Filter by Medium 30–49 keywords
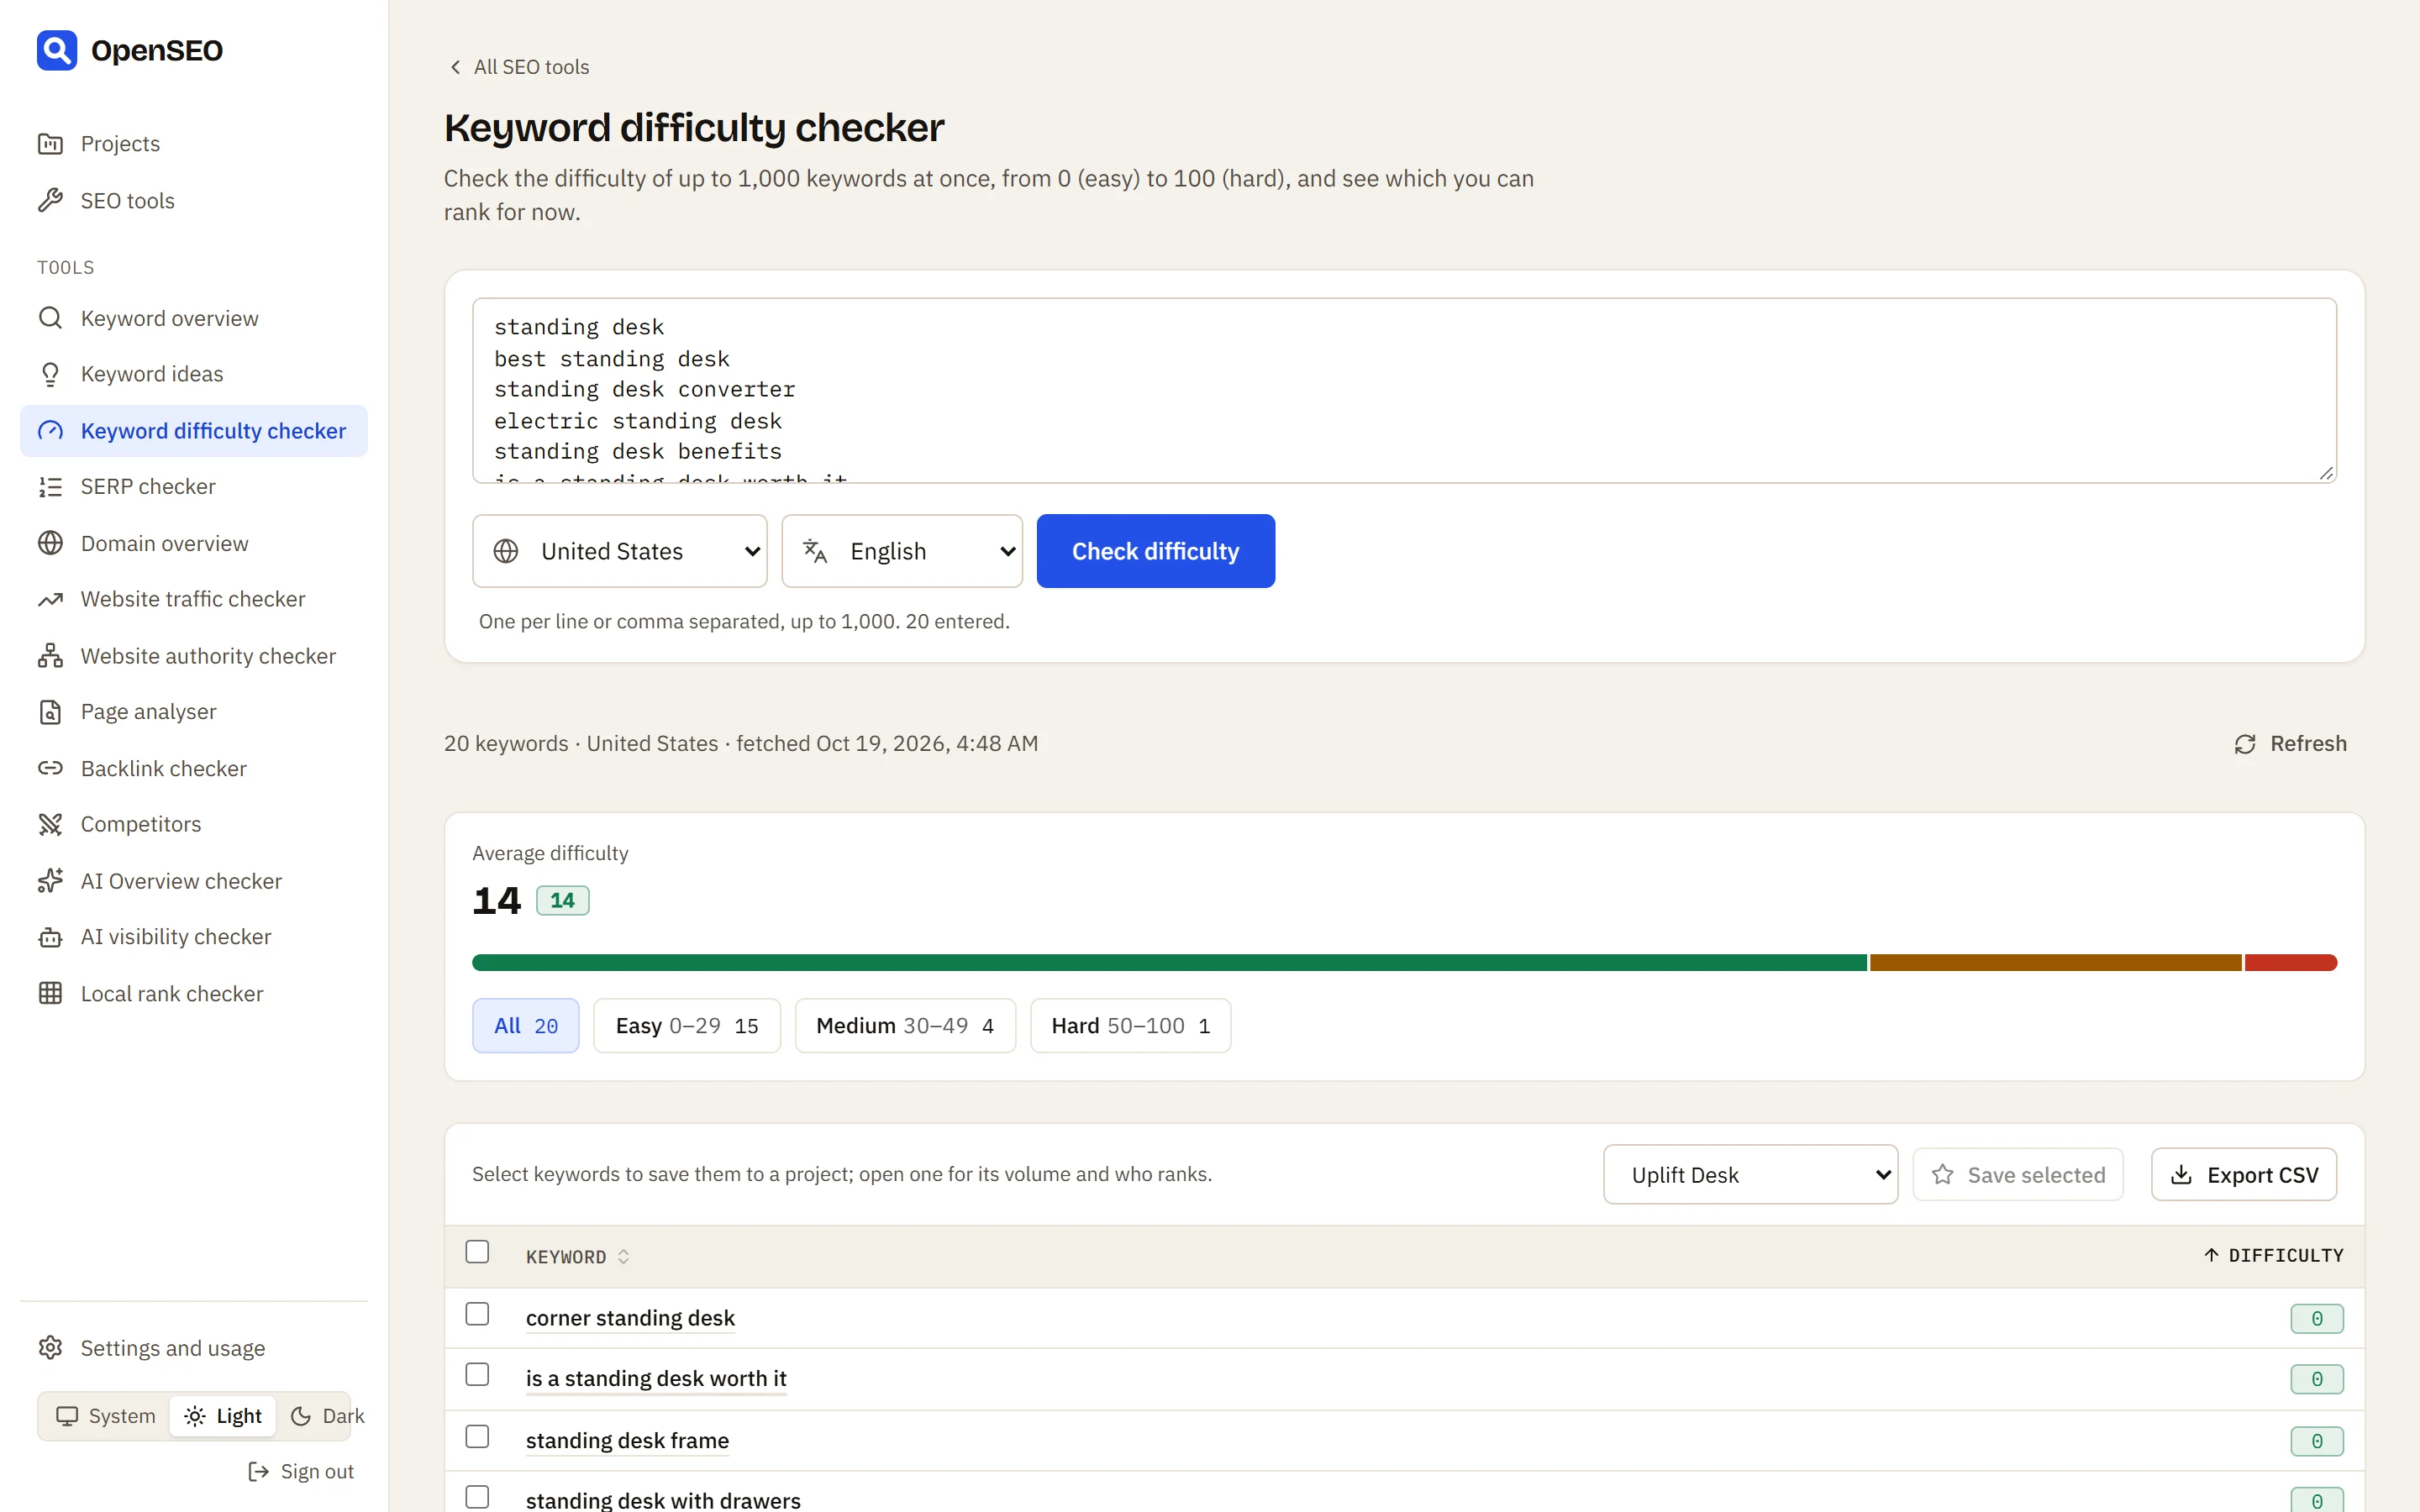Image resolution: width=2420 pixels, height=1512 pixels. tap(905, 1026)
